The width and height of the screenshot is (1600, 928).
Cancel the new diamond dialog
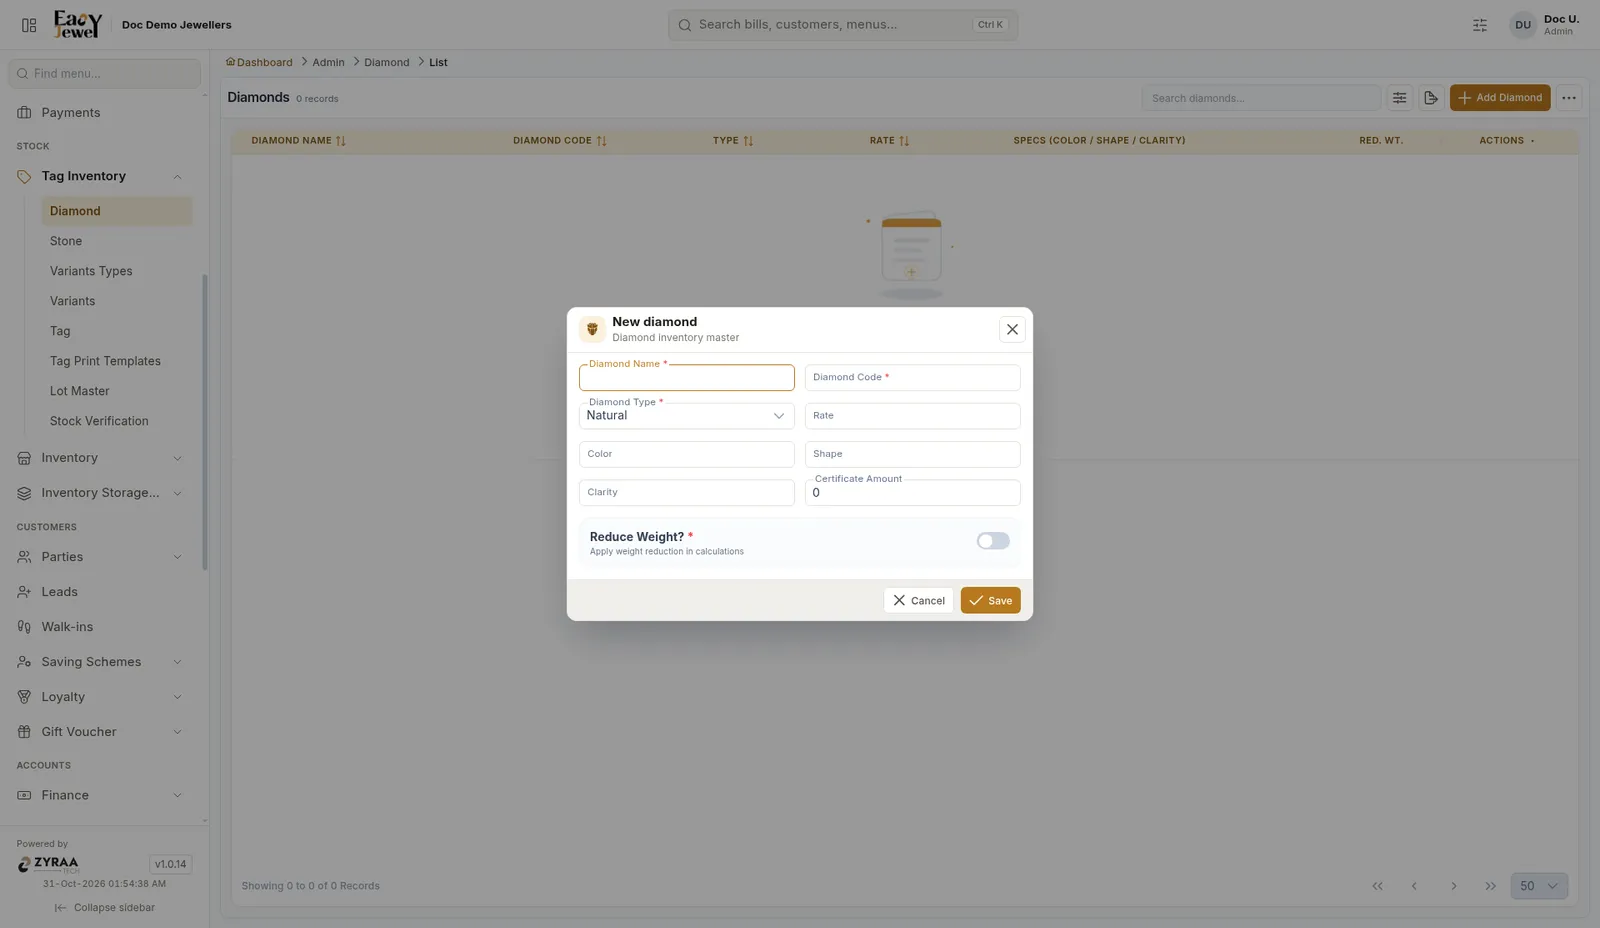[x=918, y=600]
